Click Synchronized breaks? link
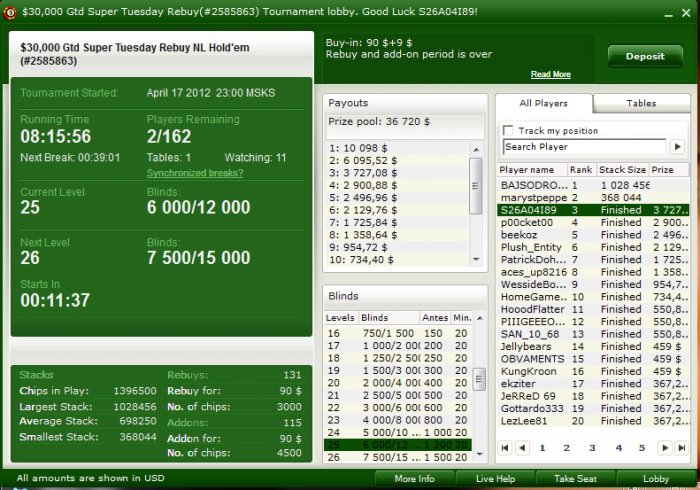This screenshot has height=490, width=700. [x=195, y=173]
